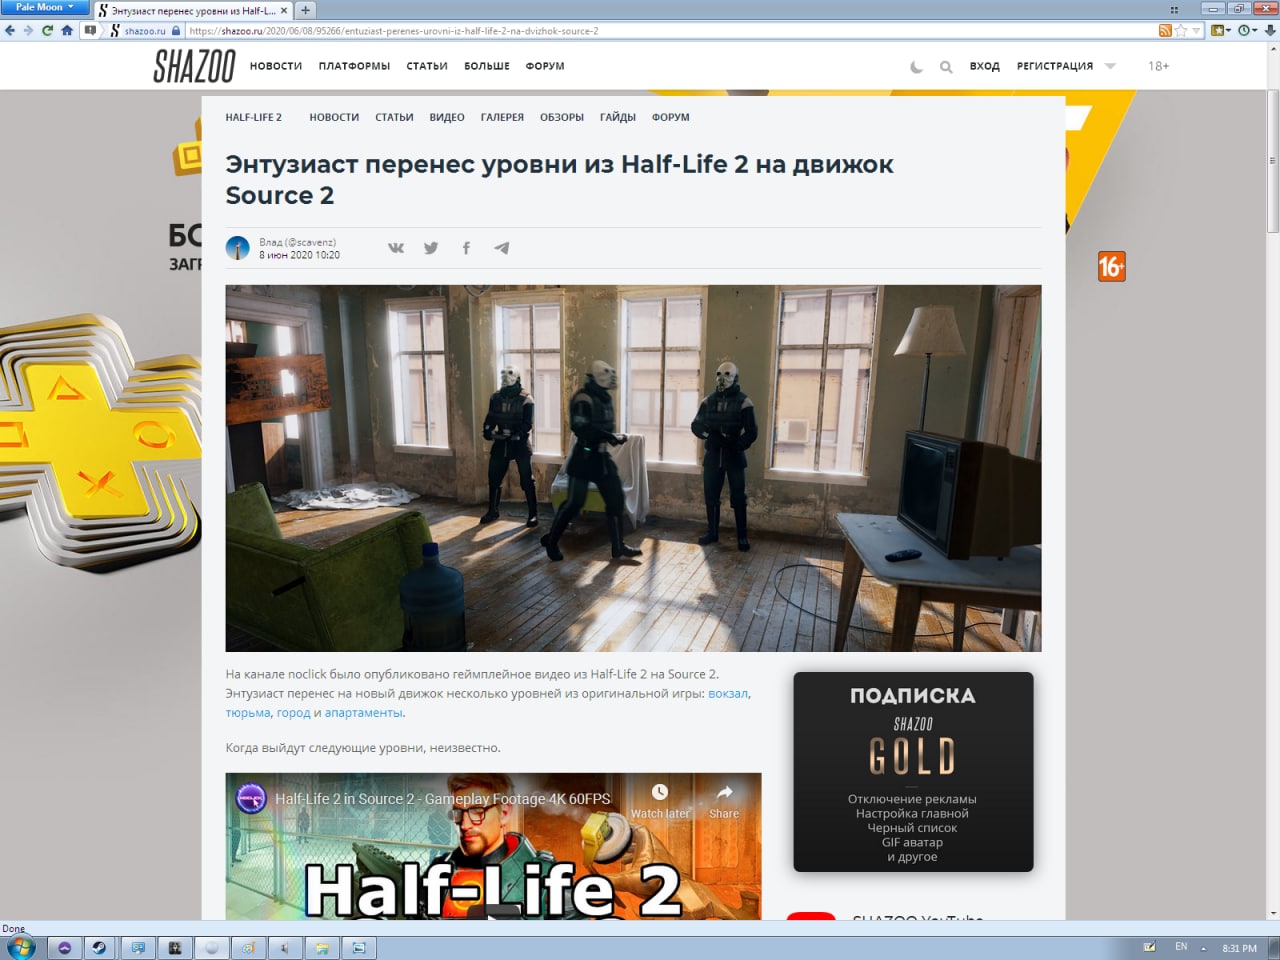Open the downloads arrow icon
1280x960 pixels.
[1270, 30]
